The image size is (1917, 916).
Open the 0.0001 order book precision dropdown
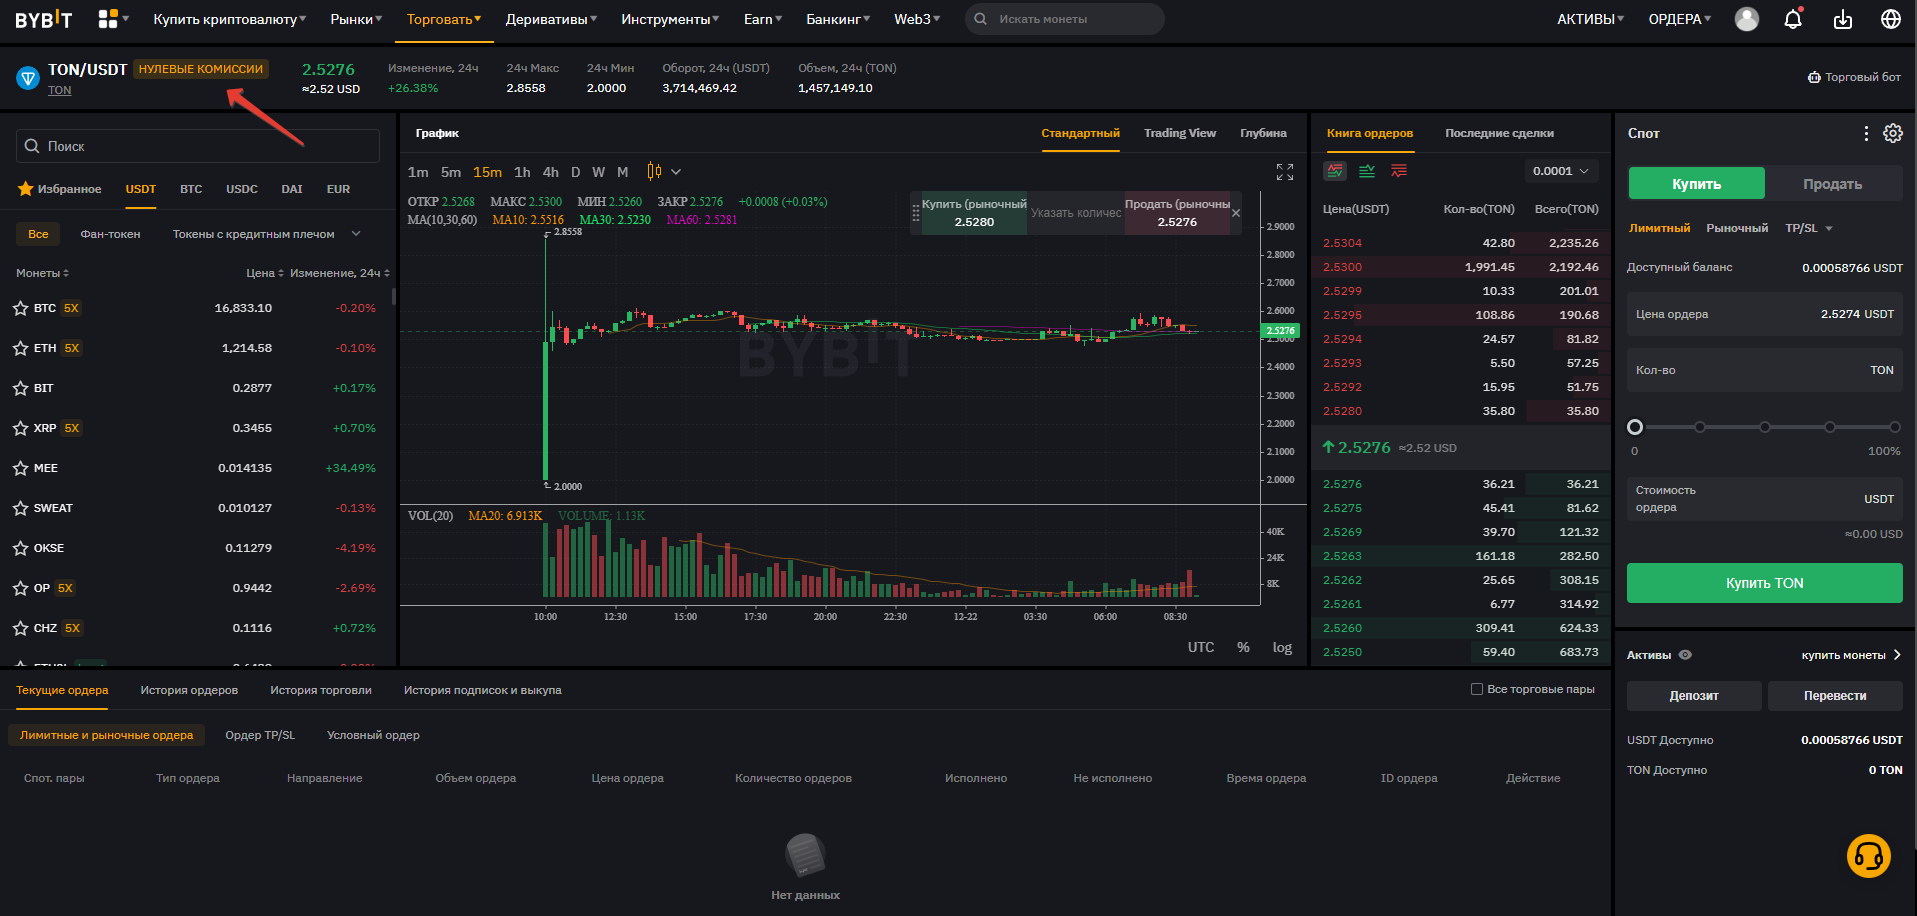1561,171
